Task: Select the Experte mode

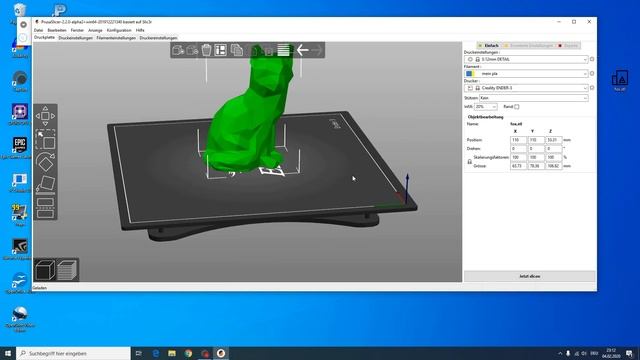Action: pos(569,46)
